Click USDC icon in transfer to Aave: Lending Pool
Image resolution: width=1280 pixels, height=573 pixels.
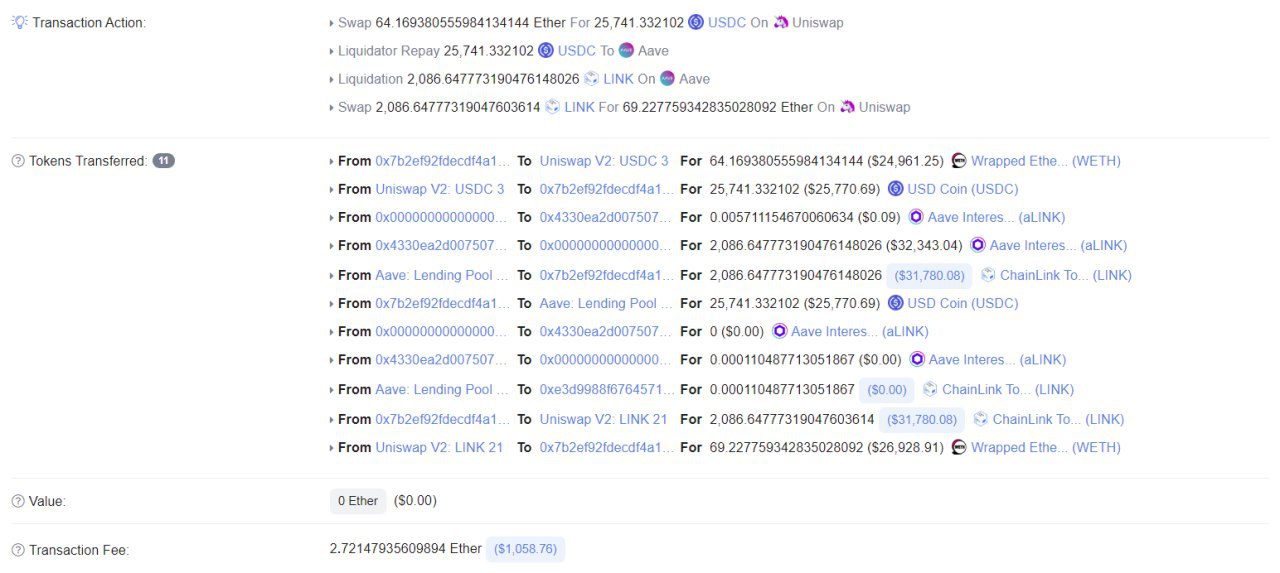click(896, 303)
